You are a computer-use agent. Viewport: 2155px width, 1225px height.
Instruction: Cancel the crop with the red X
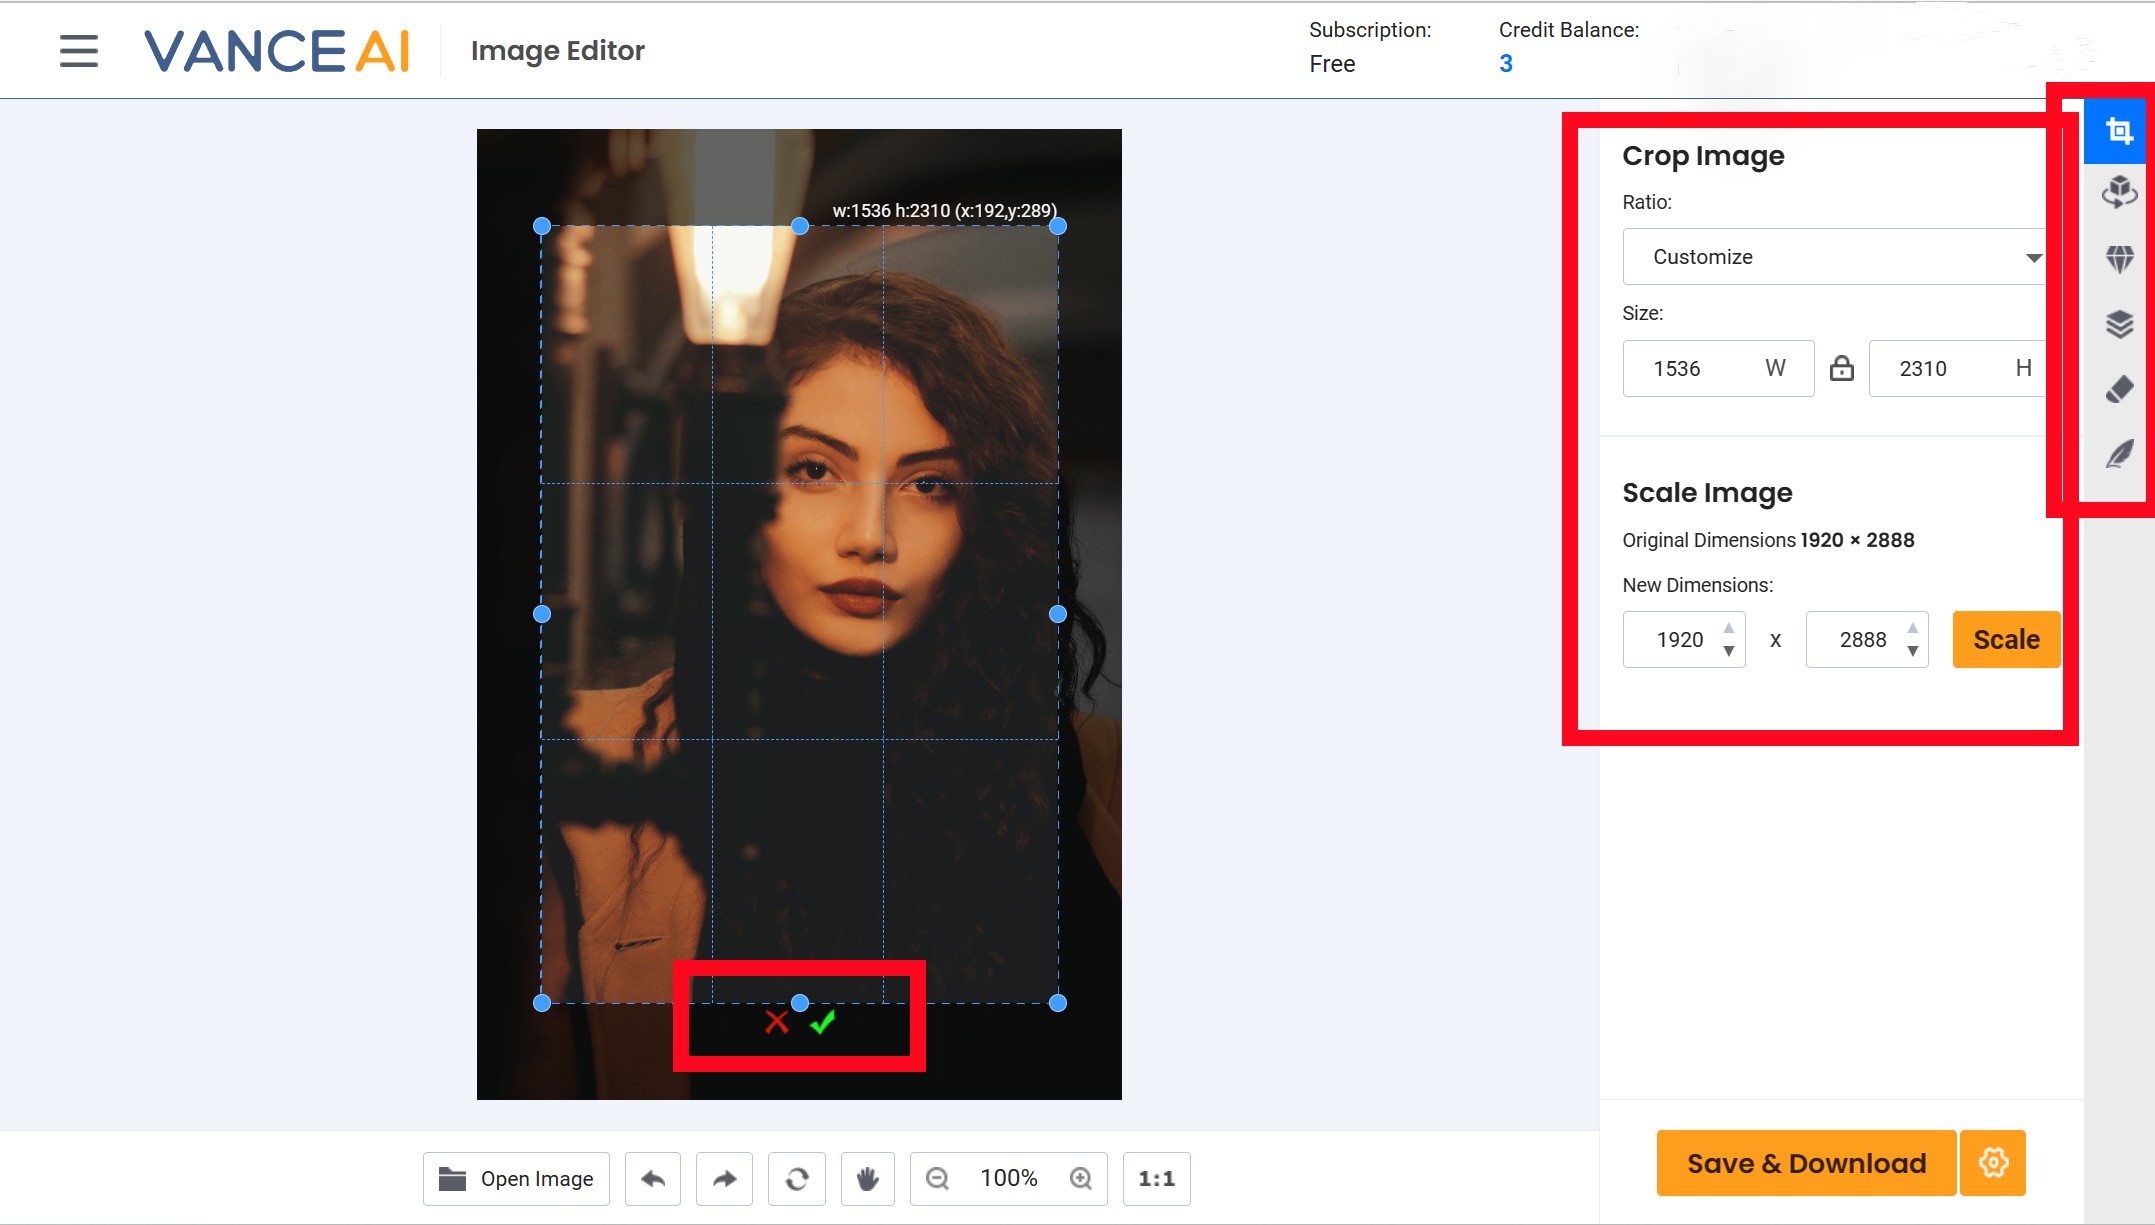click(x=776, y=1024)
